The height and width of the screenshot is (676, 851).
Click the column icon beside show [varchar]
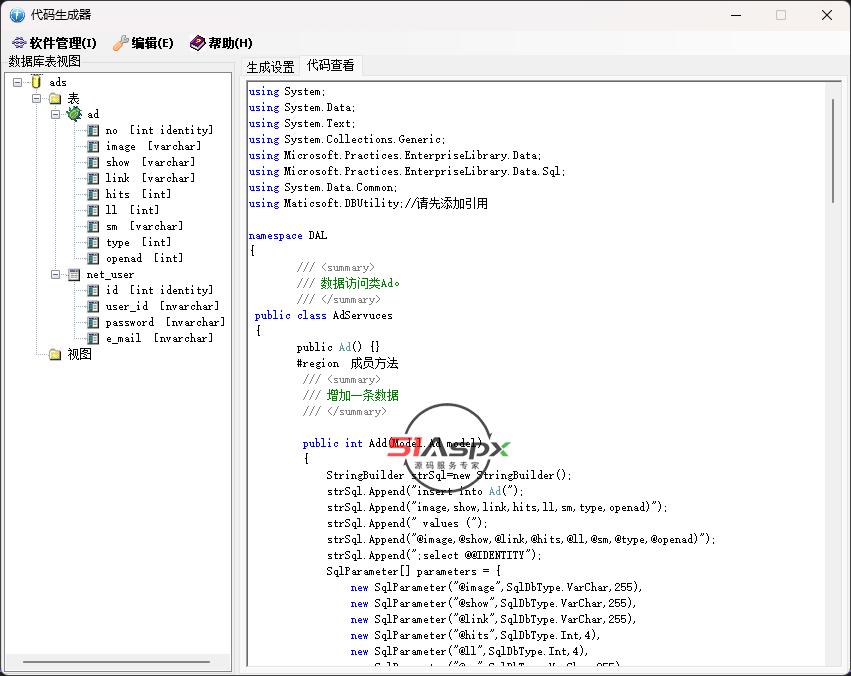(x=93, y=162)
